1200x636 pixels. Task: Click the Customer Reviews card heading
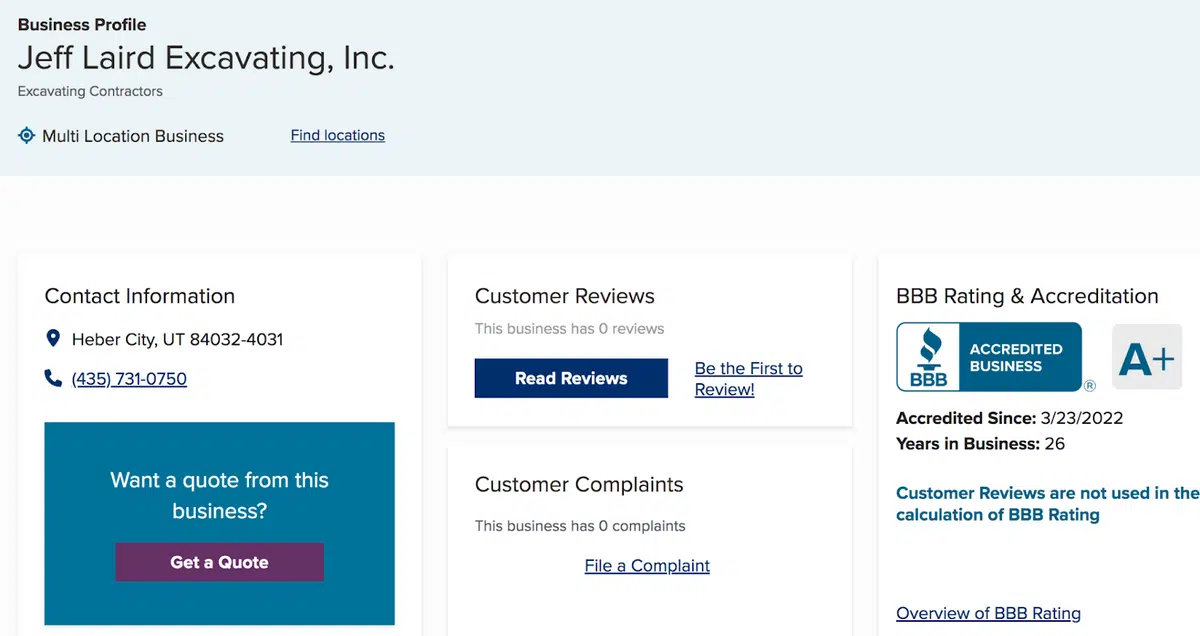pos(564,296)
